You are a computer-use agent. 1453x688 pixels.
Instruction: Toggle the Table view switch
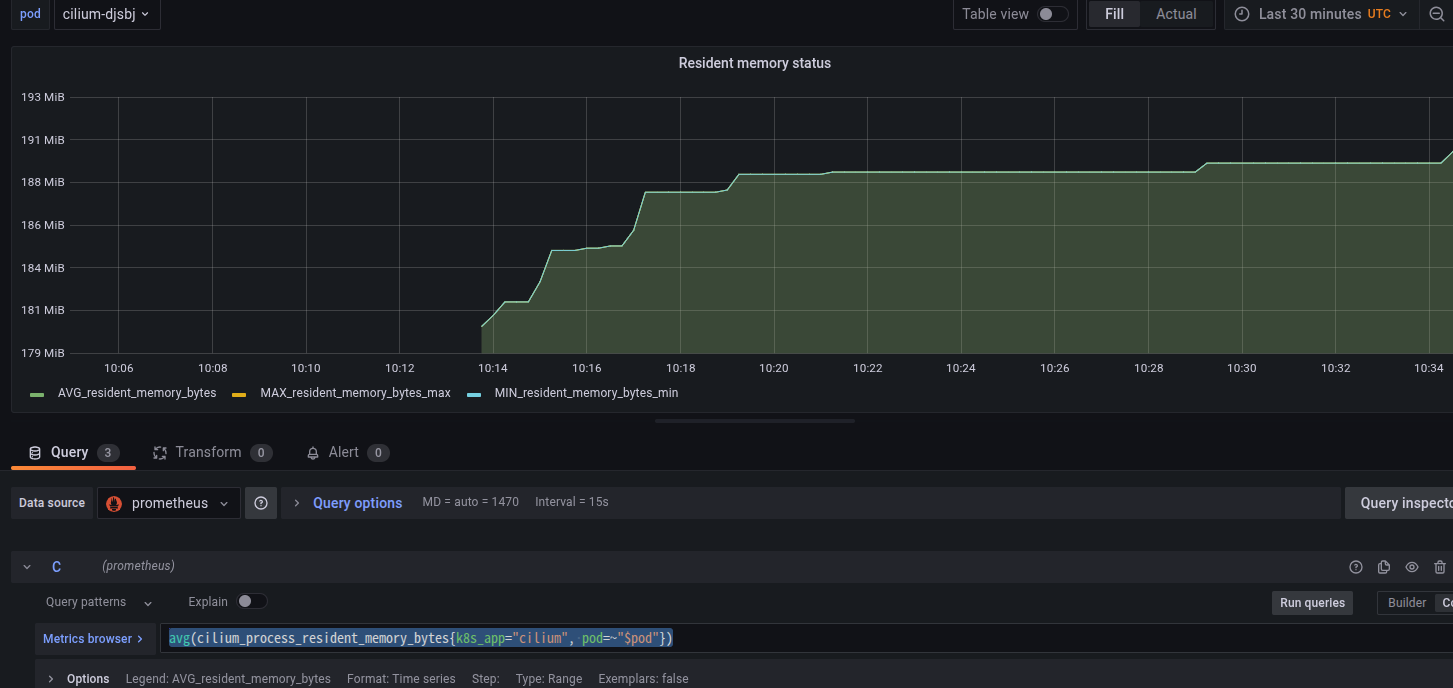point(1053,14)
